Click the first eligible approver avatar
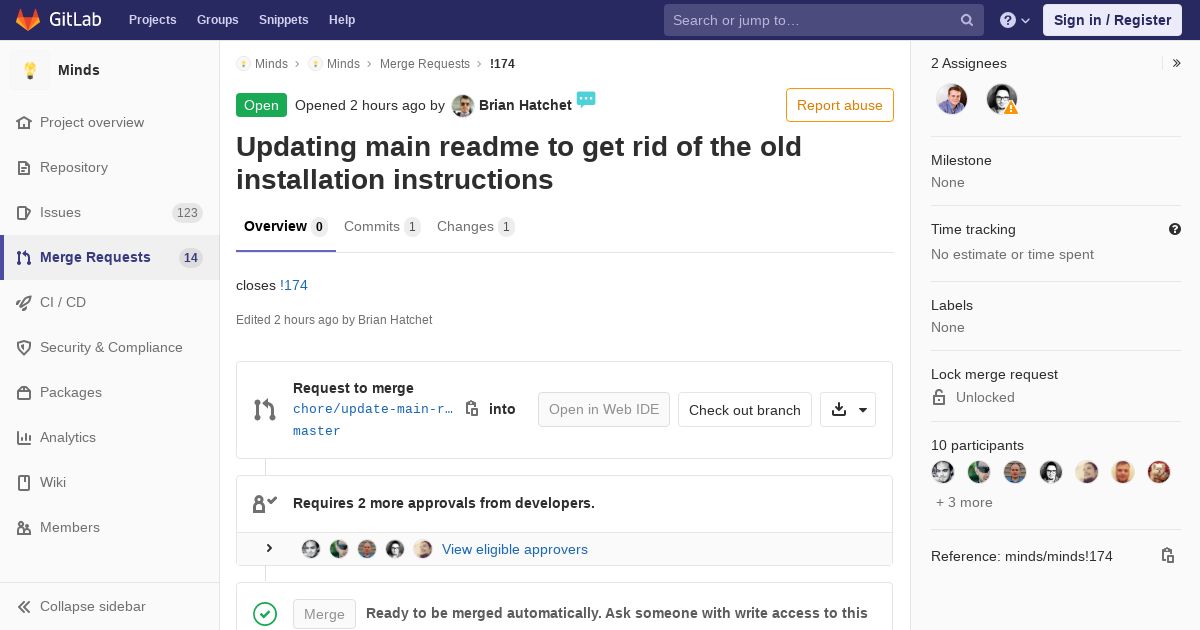The image size is (1200, 630). point(311,549)
